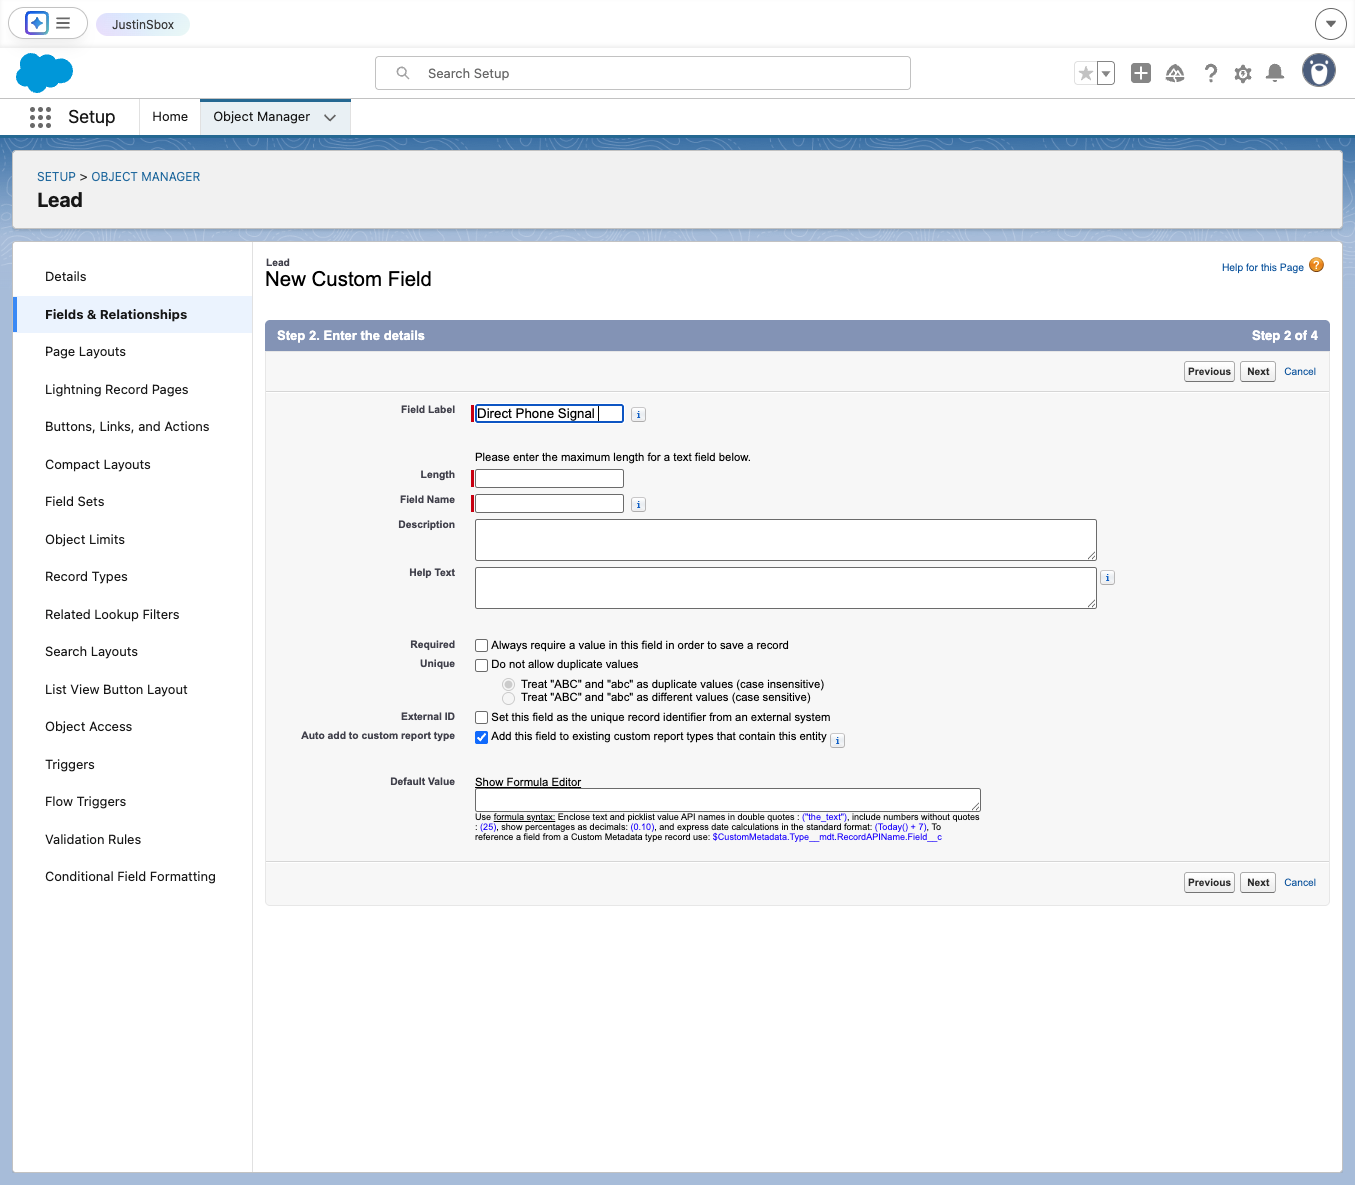Click info icon by Auto add report type
1355x1185 pixels.
[x=838, y=740]
